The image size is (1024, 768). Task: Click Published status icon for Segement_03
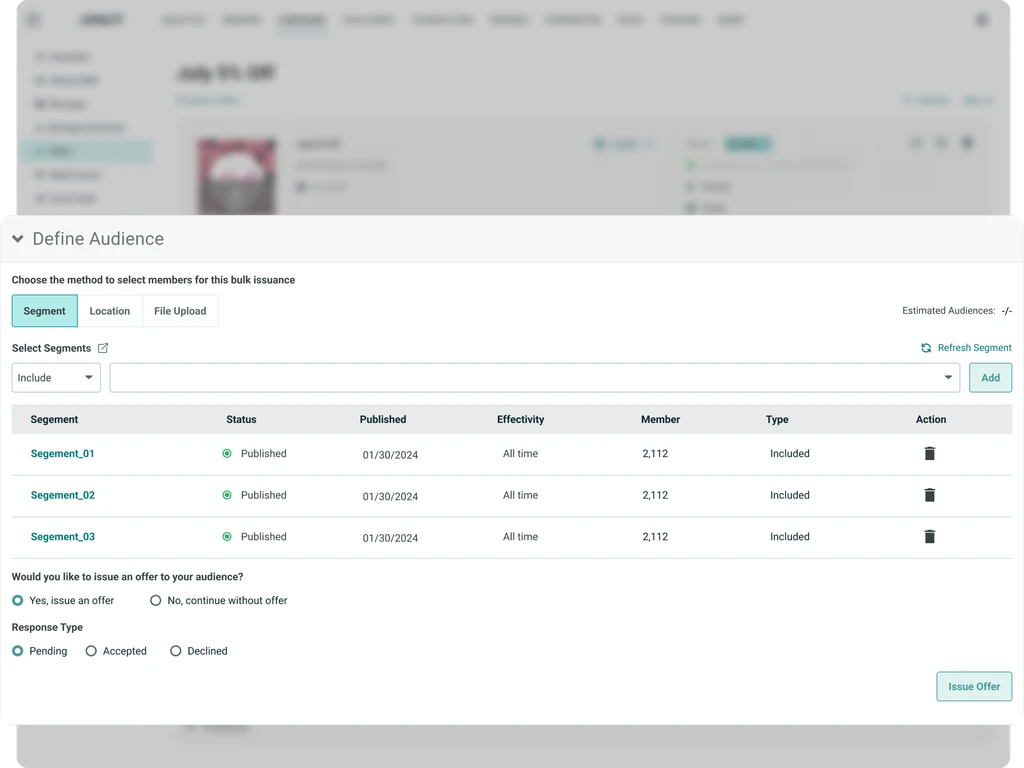tap(227, 537)
